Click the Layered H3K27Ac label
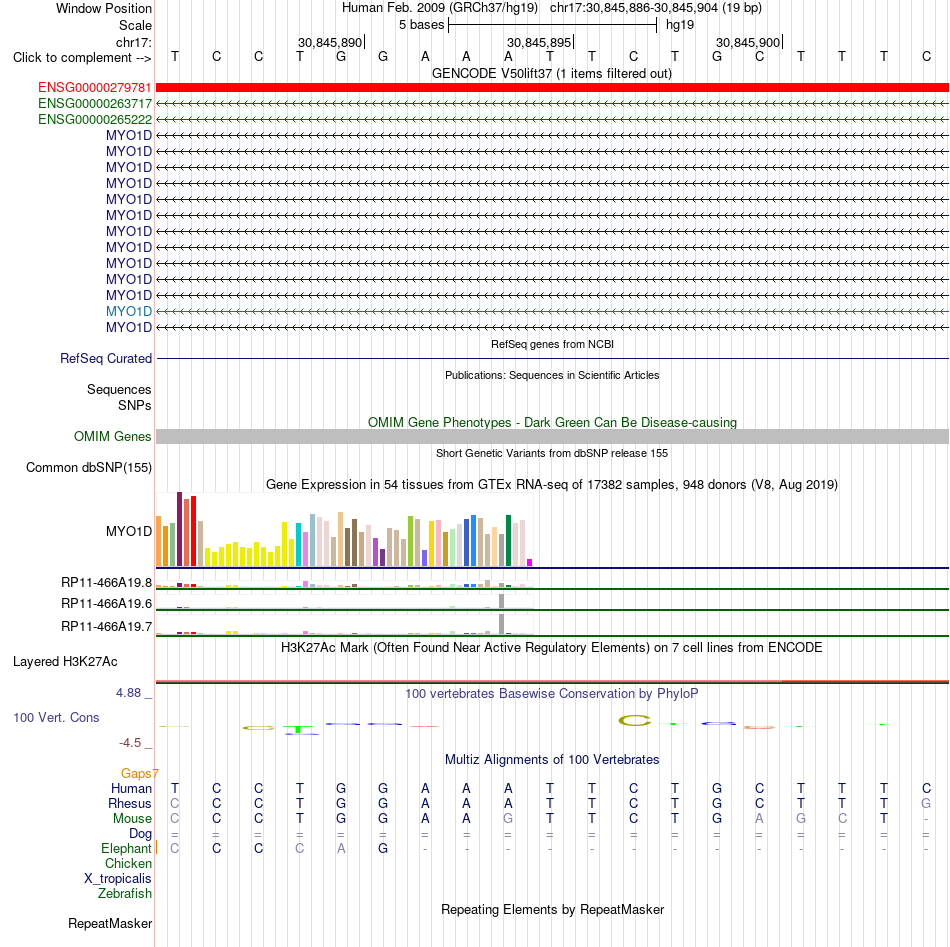Image resolution: width=950 pixels, height=947 pixels. pyautogui.click(x=65, y=662)
